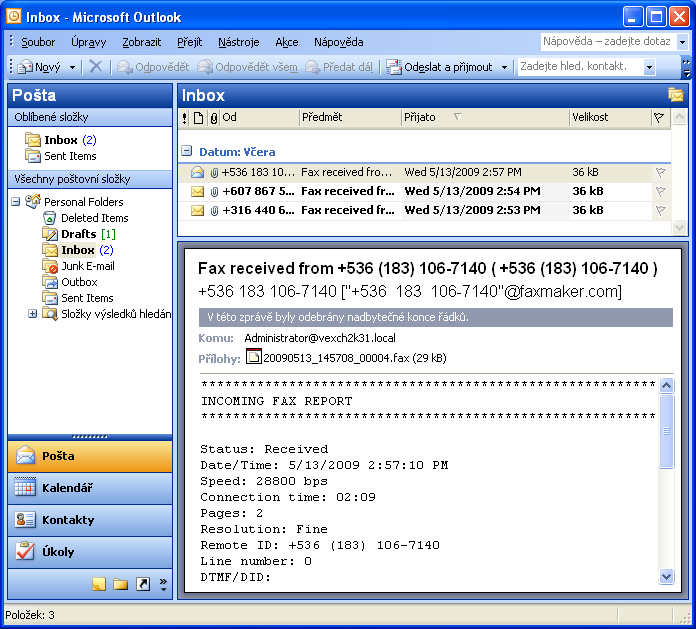Click Odeslat a přijmout send/receive button
This screenshot has height=629, width=696.
pos(439,67)
